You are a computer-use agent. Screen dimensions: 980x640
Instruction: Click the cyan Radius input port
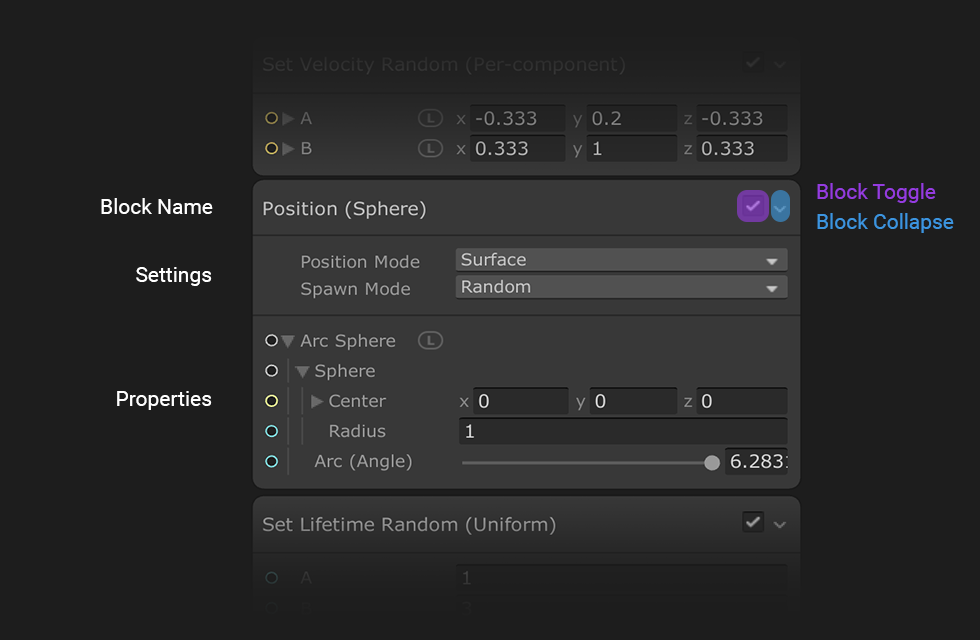coord(271,431)
